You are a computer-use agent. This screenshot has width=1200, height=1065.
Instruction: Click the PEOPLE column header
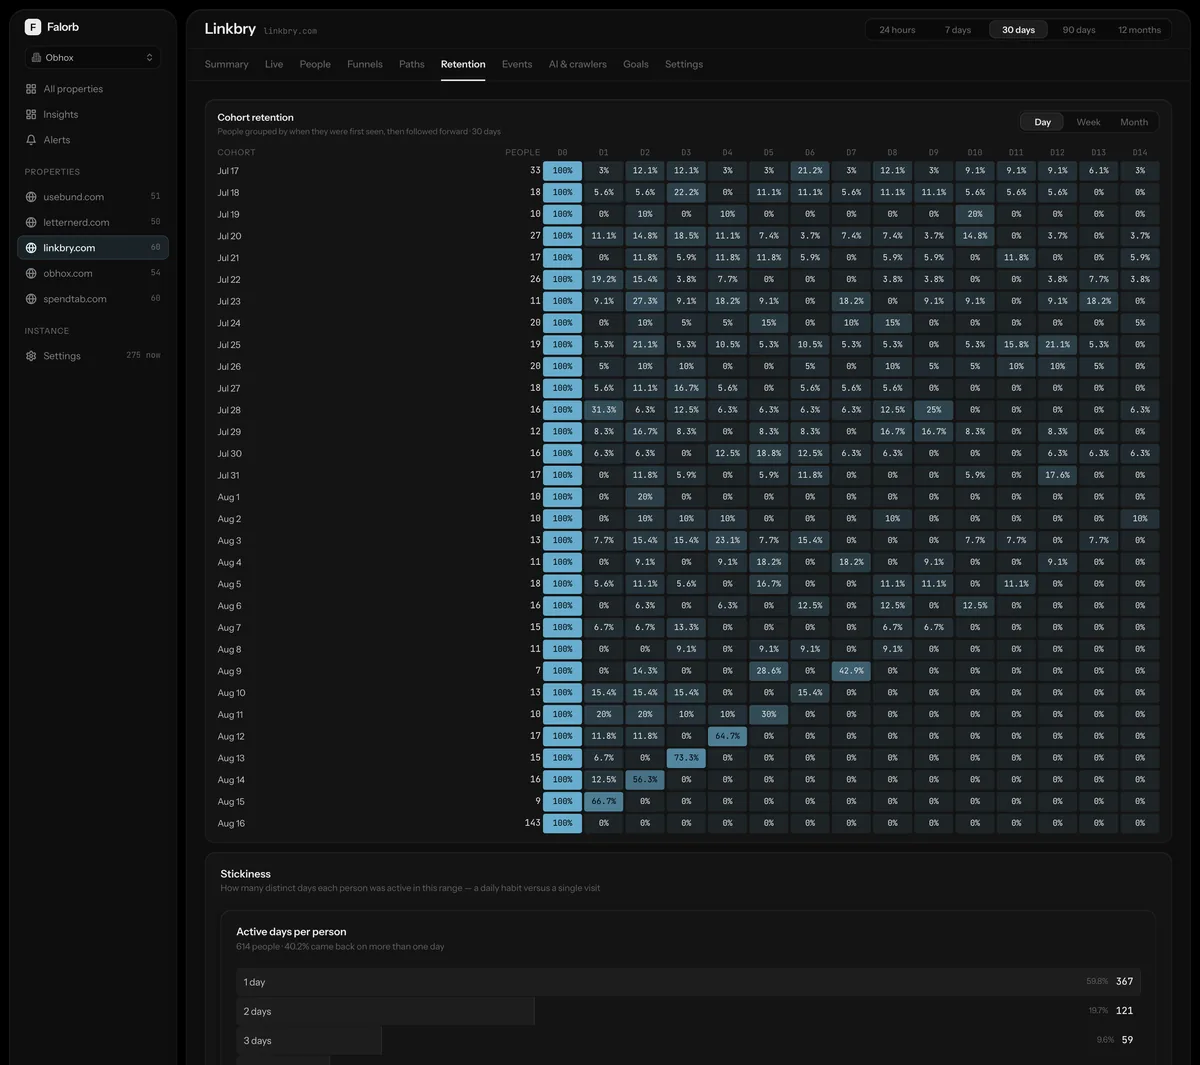522,153
